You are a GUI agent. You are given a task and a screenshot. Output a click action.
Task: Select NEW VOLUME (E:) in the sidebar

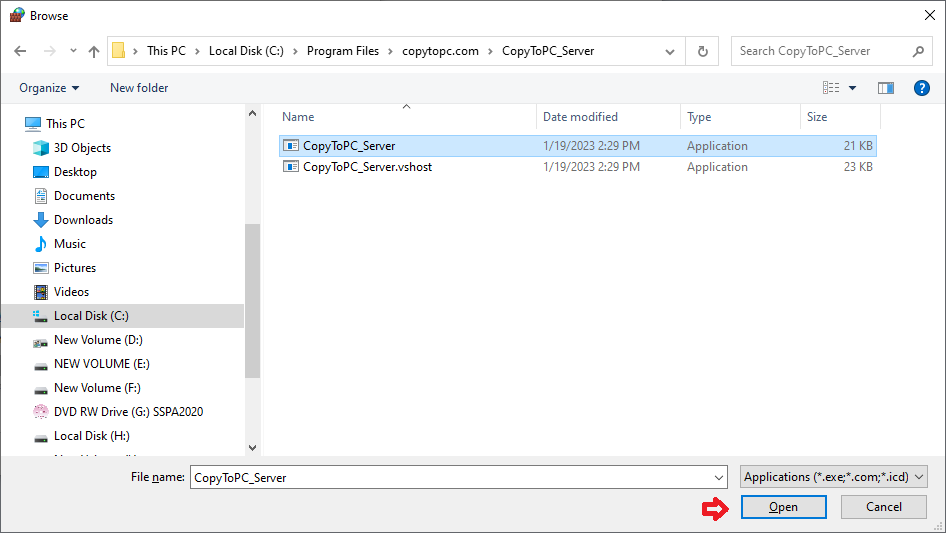coord(101,364)
